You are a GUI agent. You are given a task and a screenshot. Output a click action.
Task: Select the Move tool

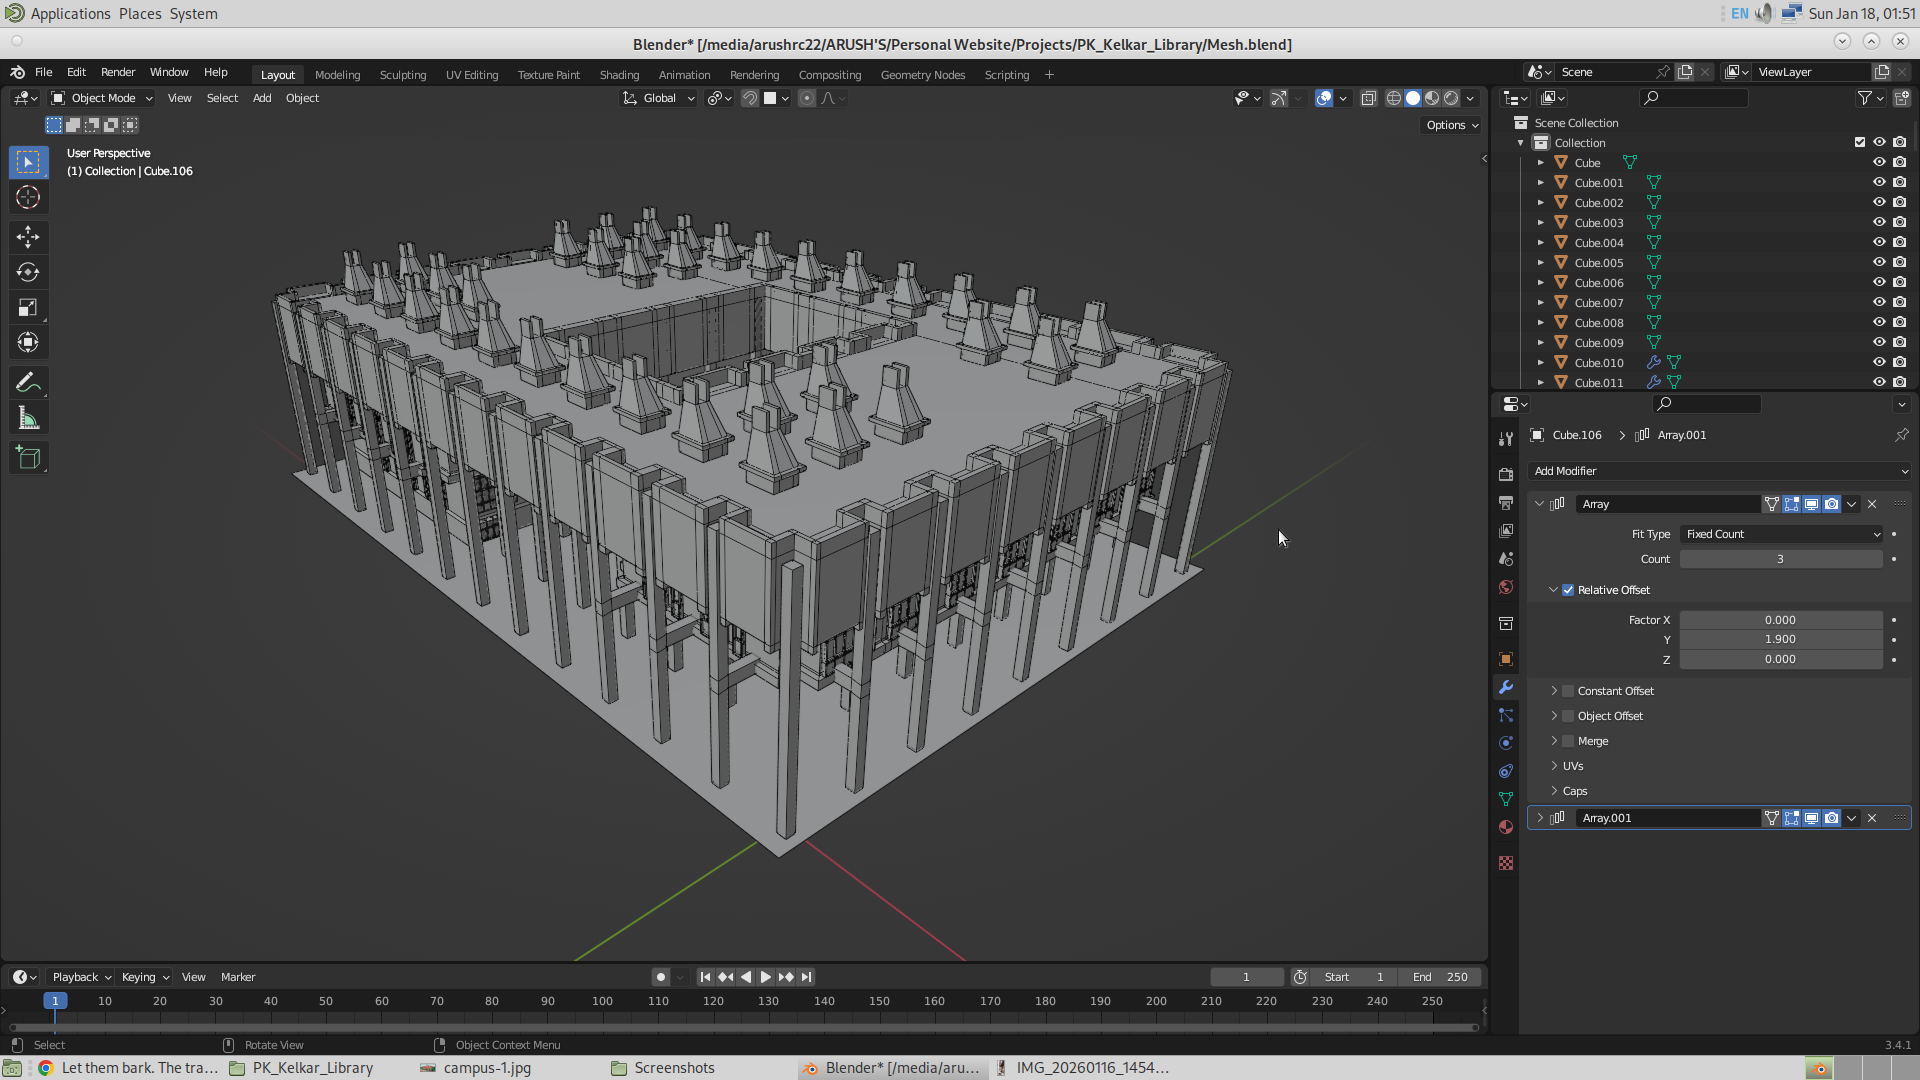[x=28, y=237]
